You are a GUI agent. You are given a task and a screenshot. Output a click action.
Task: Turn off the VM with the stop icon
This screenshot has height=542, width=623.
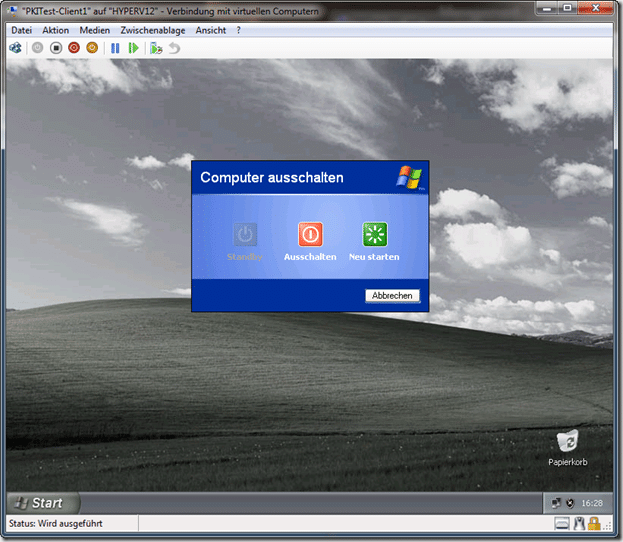(56, 48)
